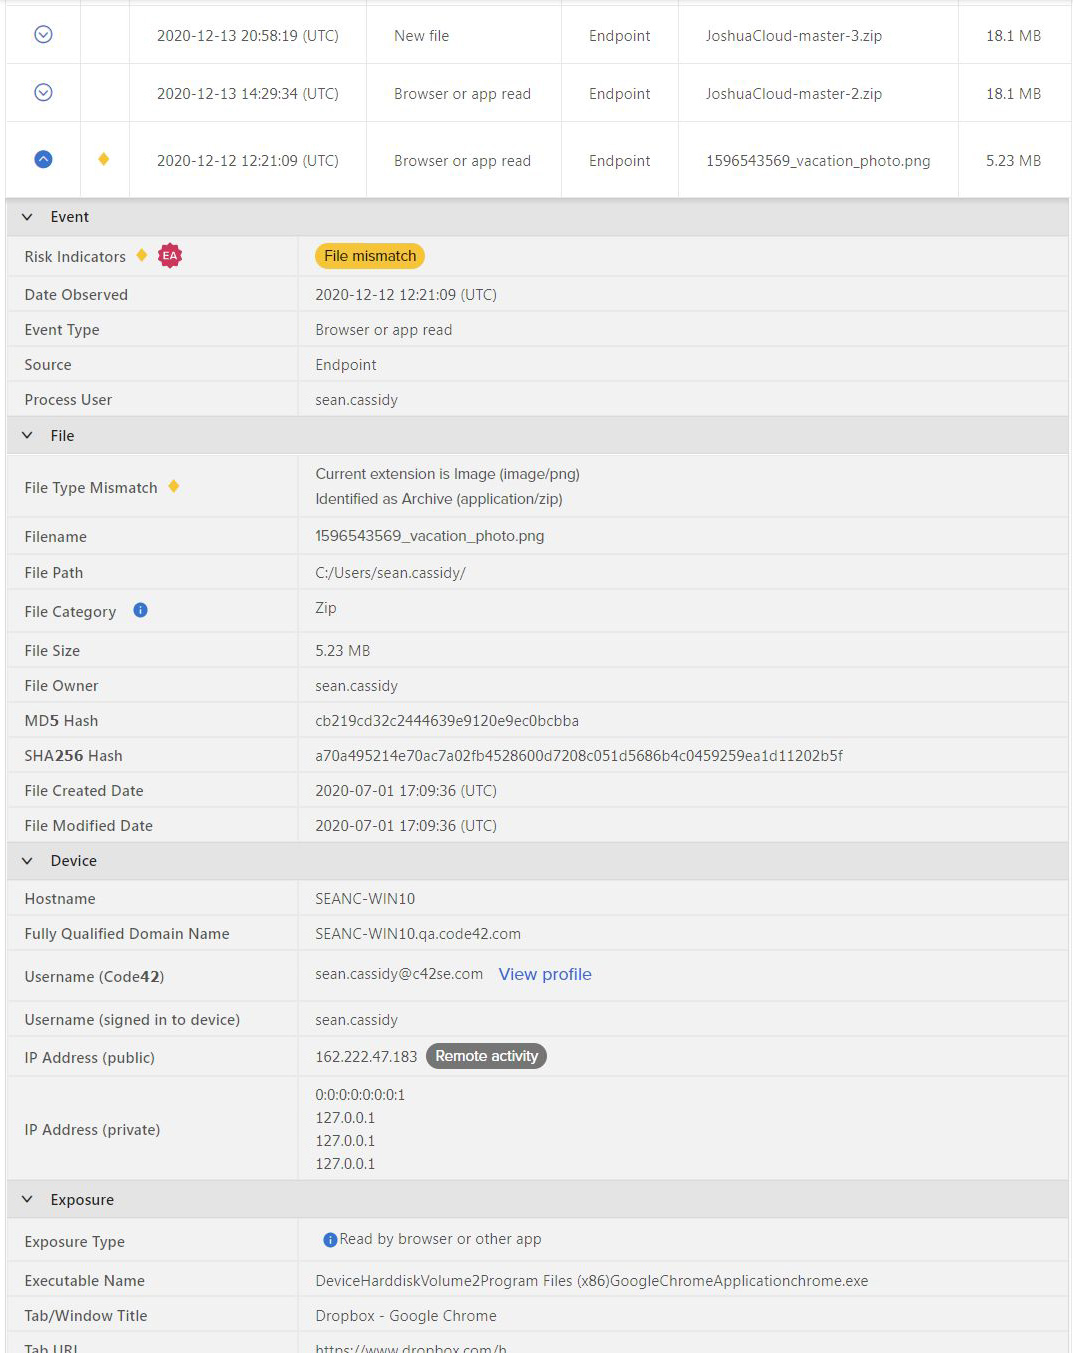Collapse the Exposure section

(28, 1200)
